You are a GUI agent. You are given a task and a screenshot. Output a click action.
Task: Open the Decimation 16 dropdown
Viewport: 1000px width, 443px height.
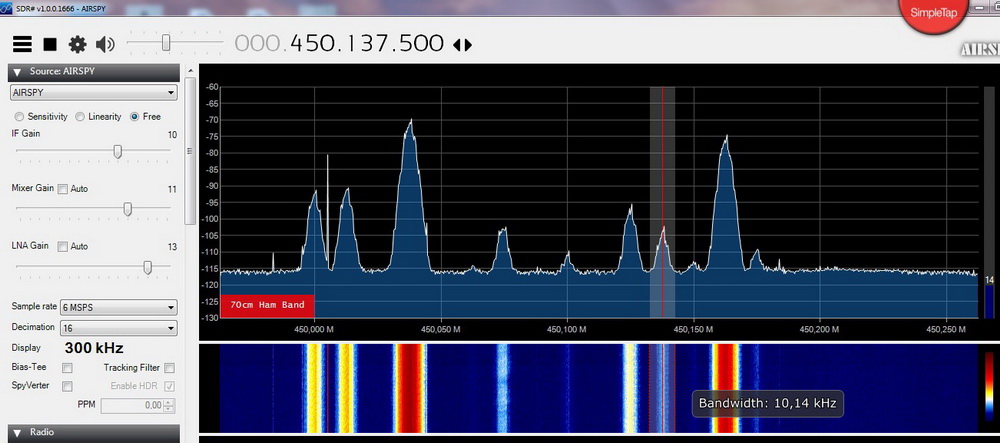[x=118, y=328]
